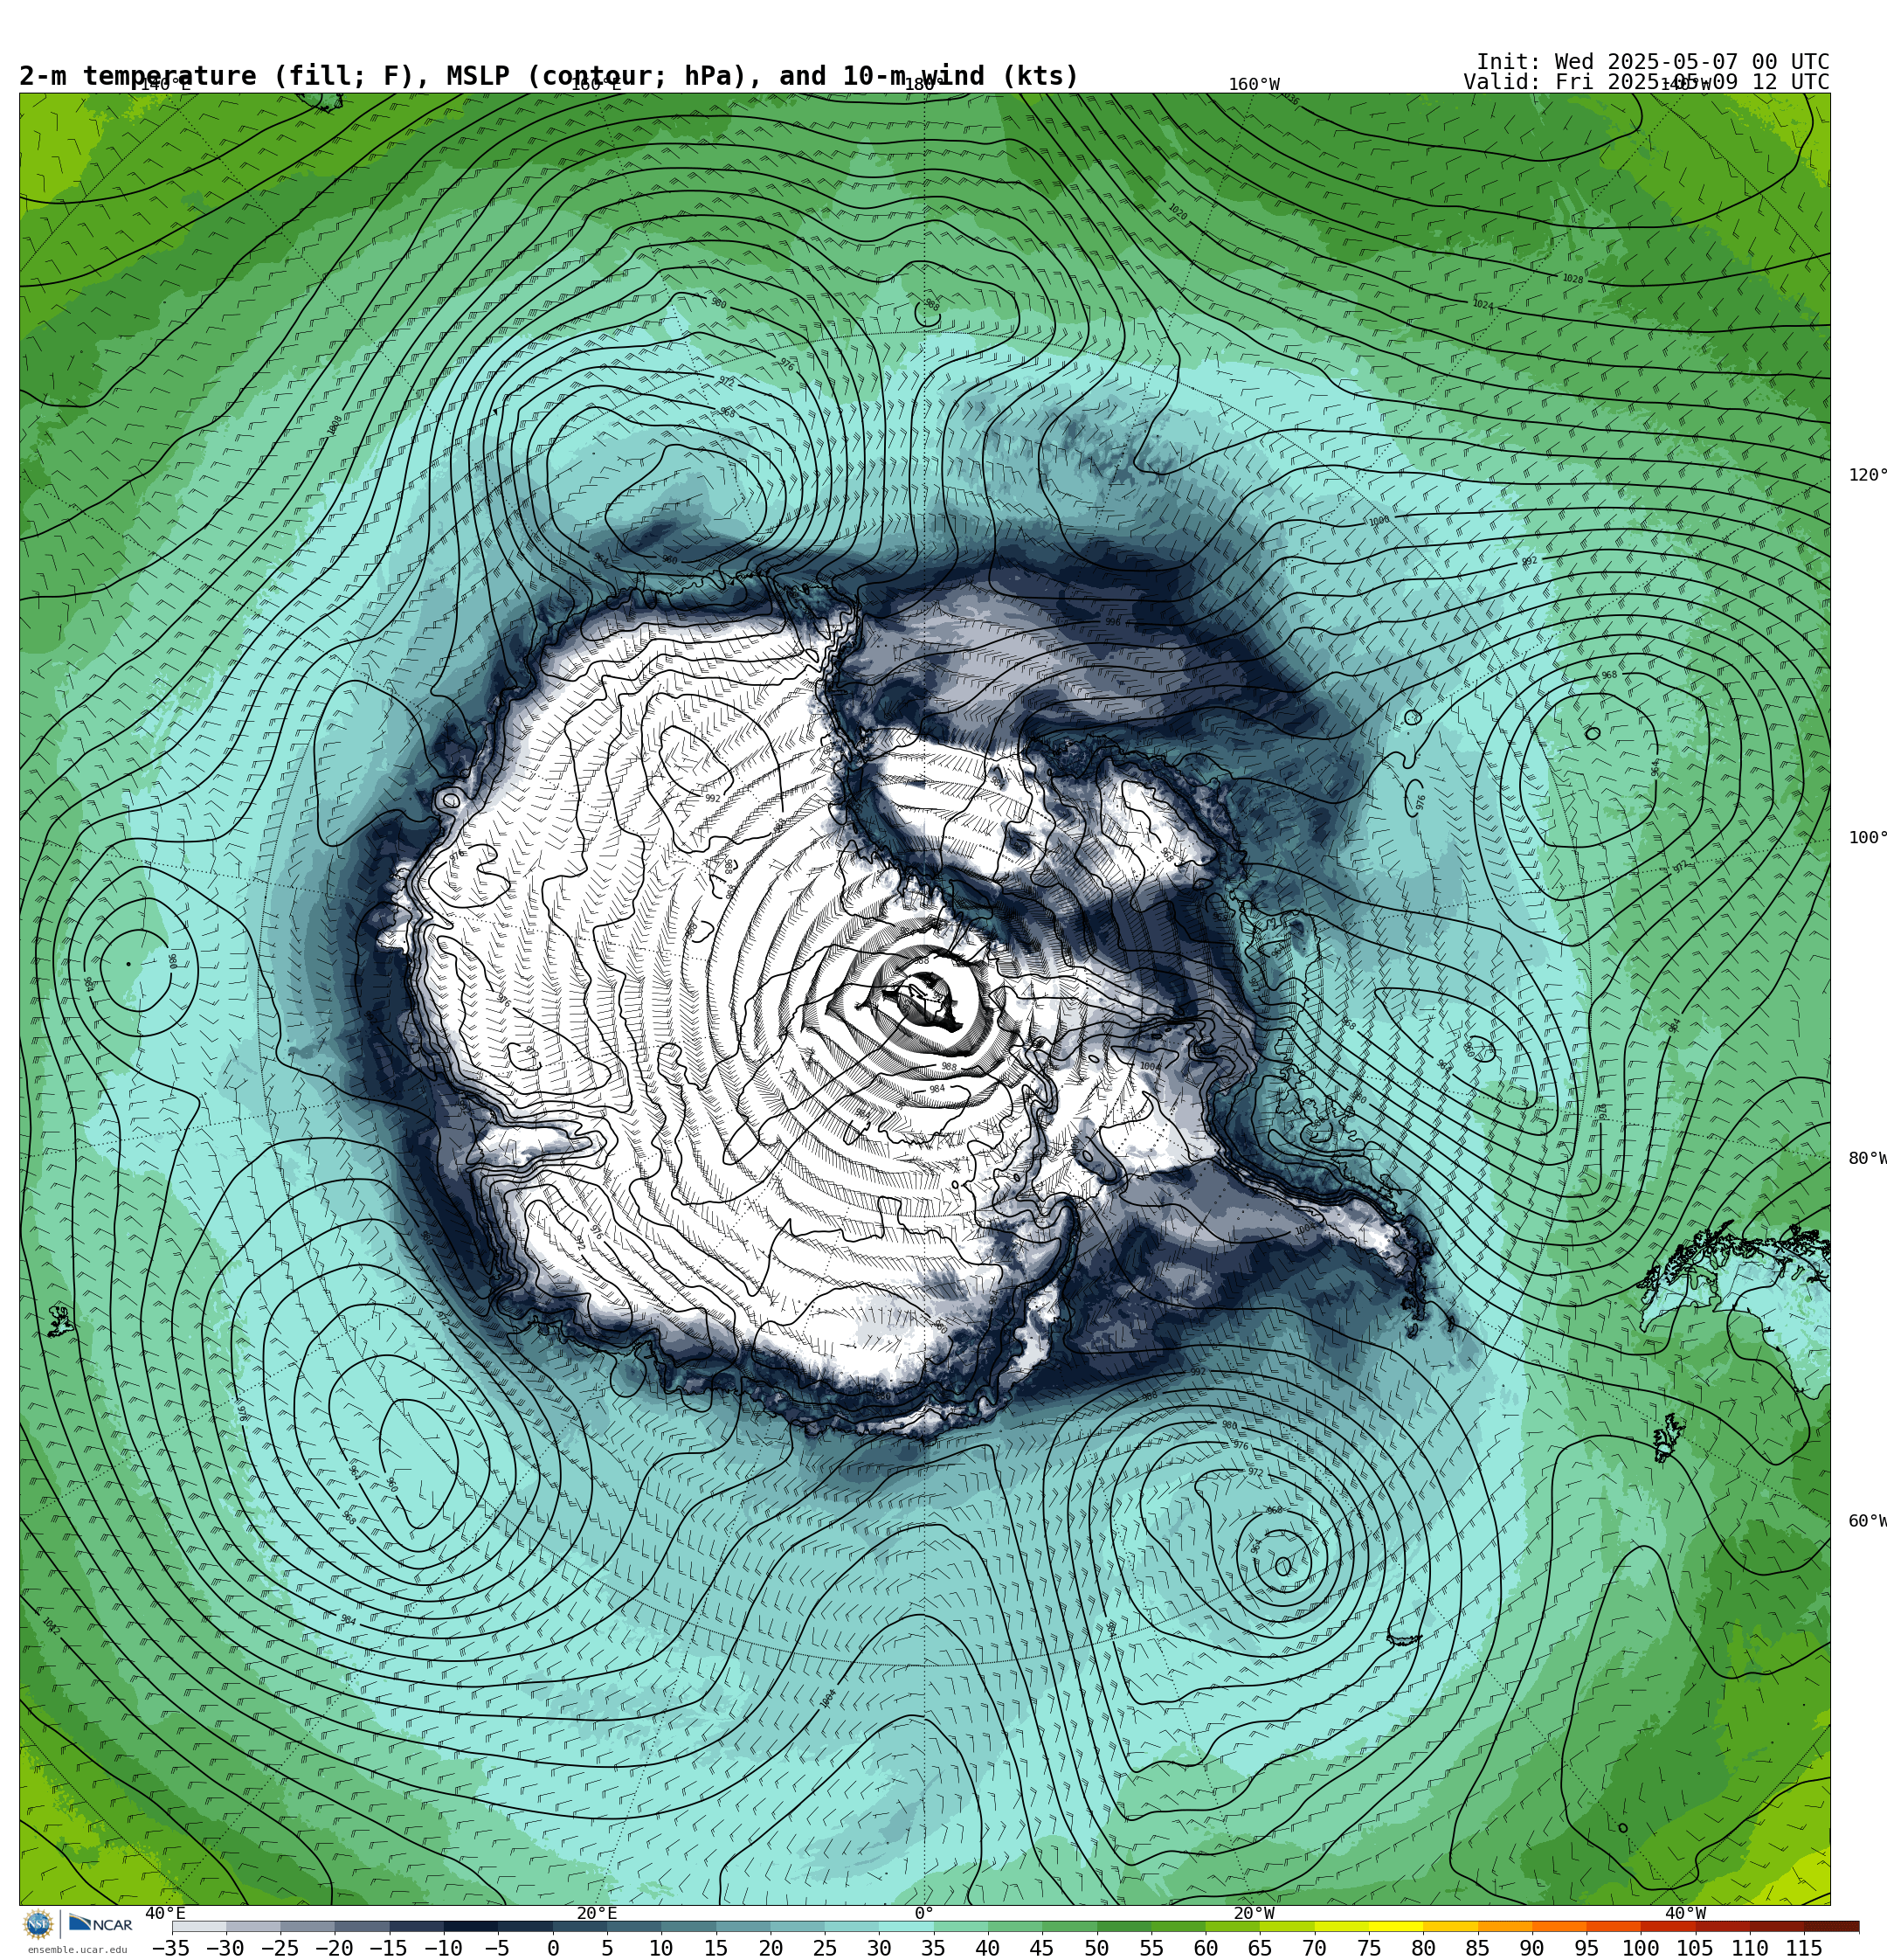Click the 'Init: Wed 2025-05-07 00 UTC' text

1652,62
